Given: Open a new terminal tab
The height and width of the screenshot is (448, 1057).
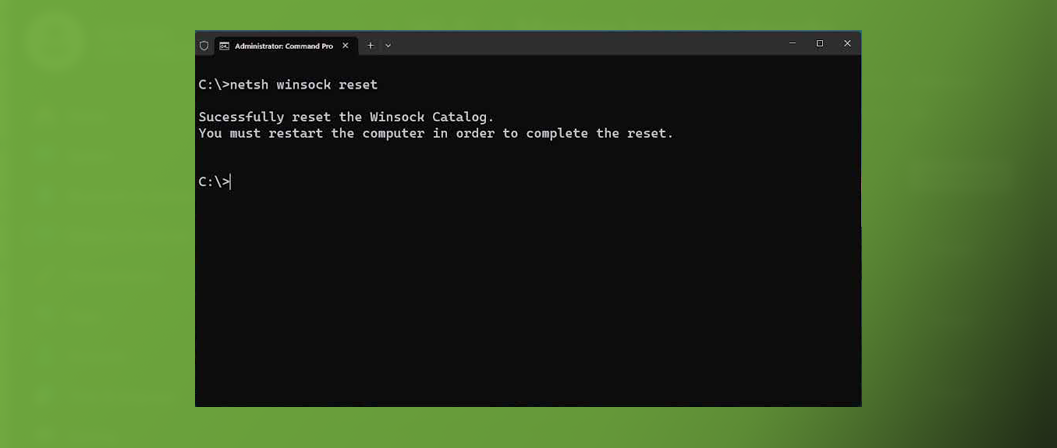Looking at the screenshot, I should coord(370,46).
